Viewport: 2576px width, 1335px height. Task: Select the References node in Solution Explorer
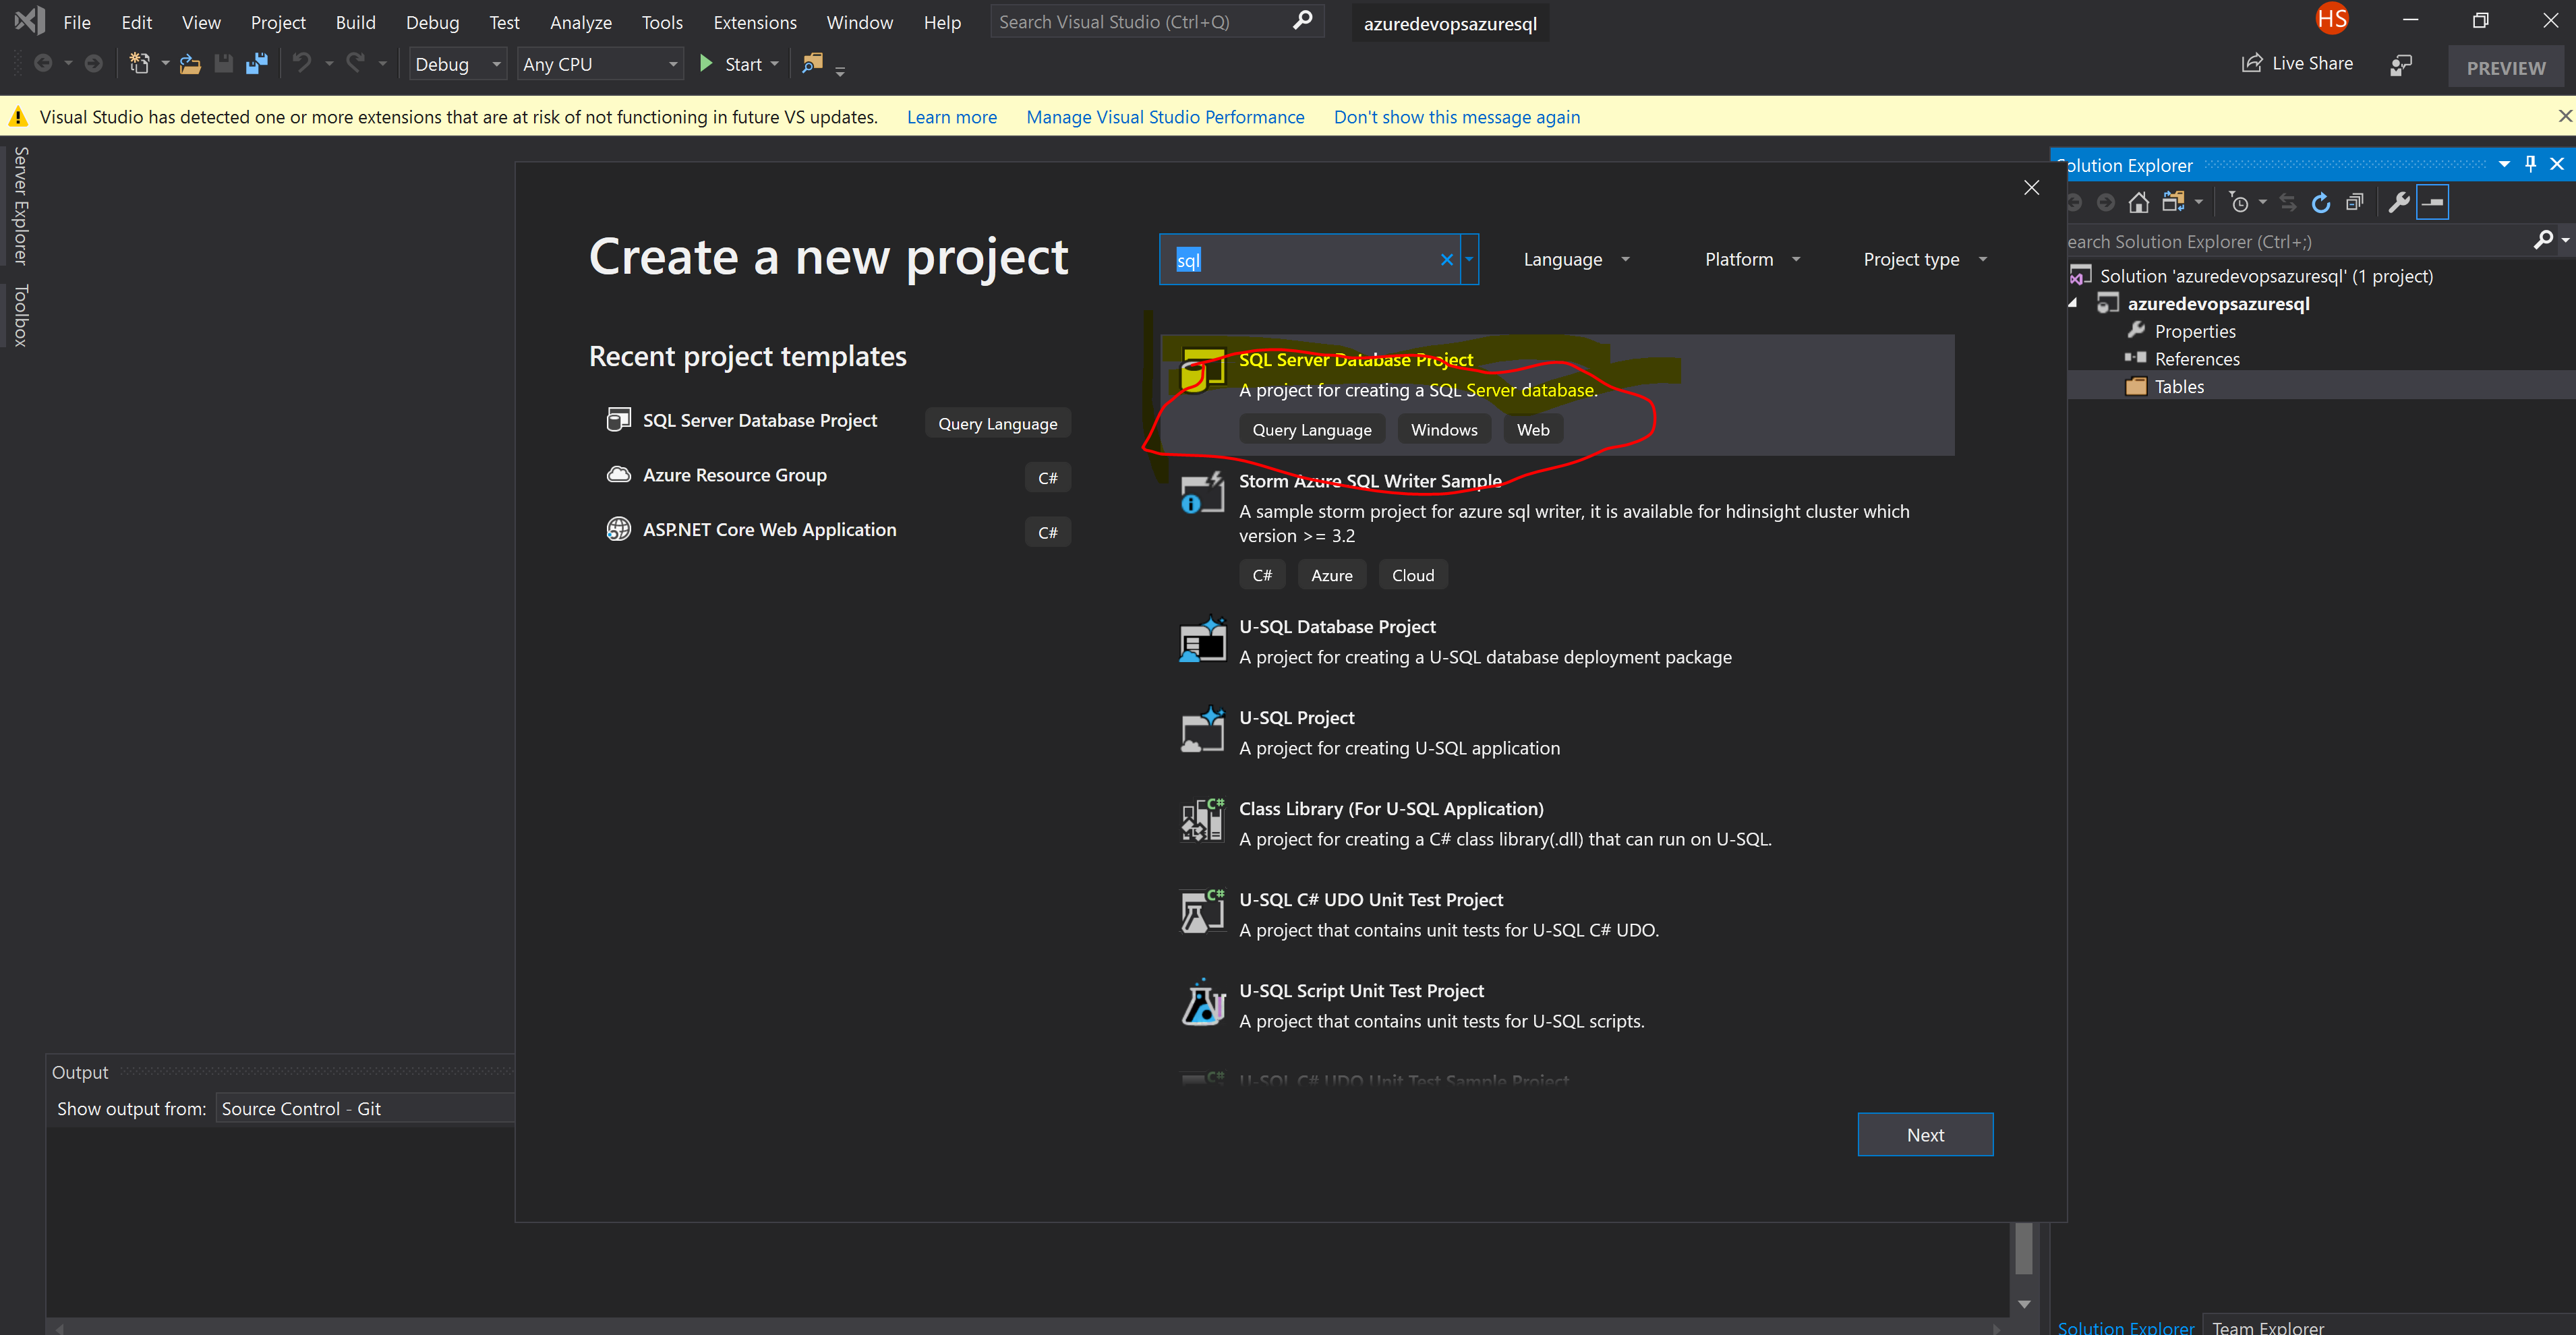coord(2196,358)
